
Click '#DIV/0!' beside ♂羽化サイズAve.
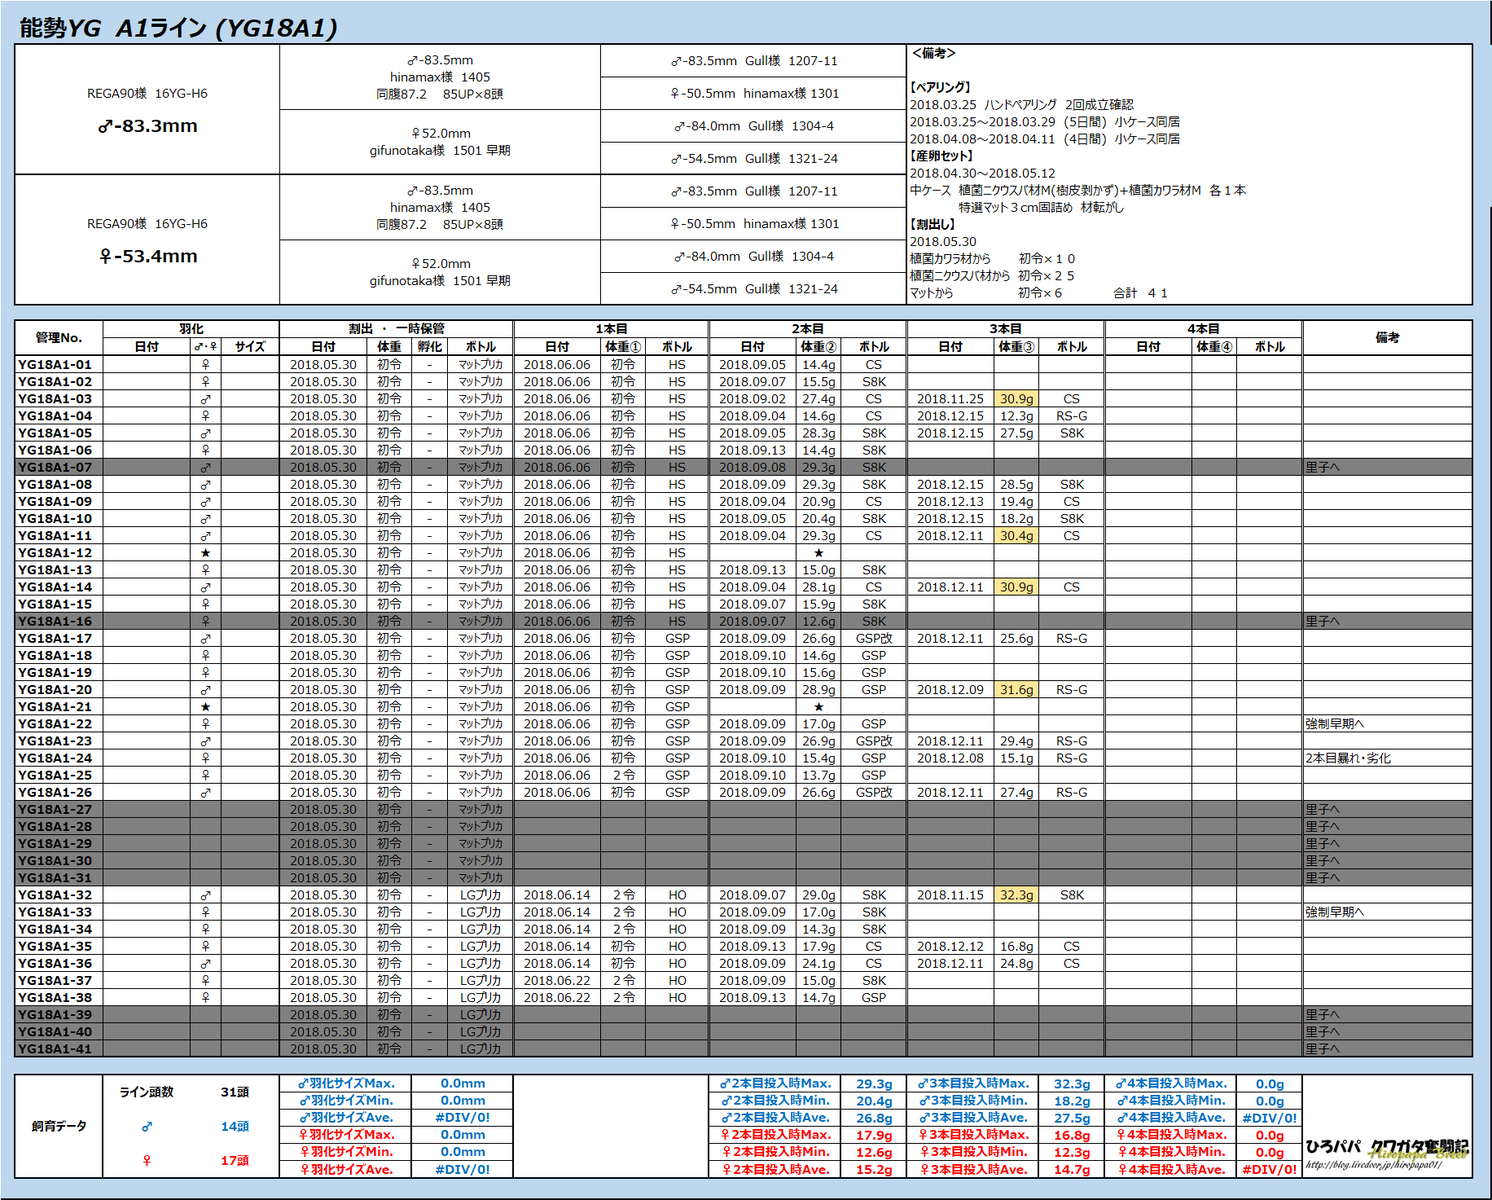pyautogui.click(x=463, y=1117)
